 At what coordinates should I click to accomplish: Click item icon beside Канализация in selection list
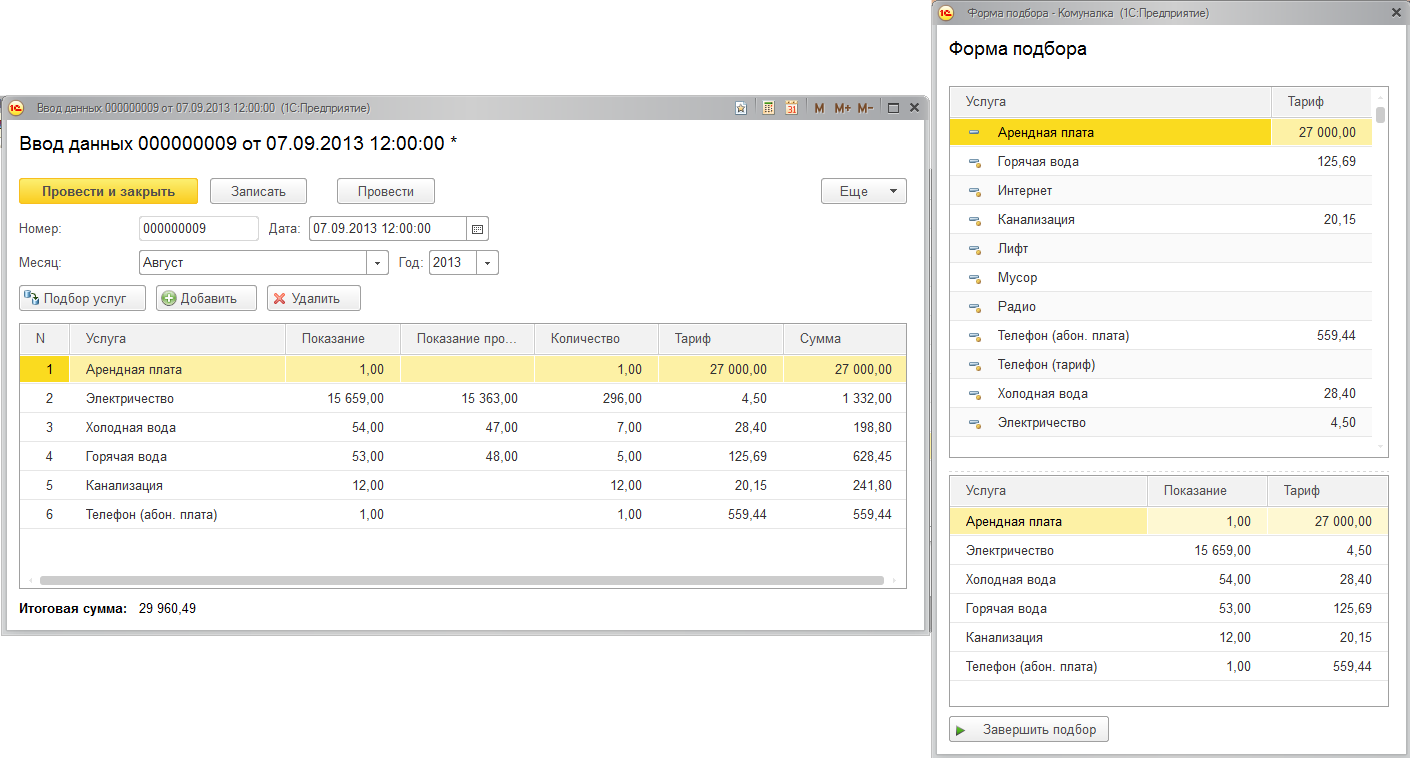[975, 220]
